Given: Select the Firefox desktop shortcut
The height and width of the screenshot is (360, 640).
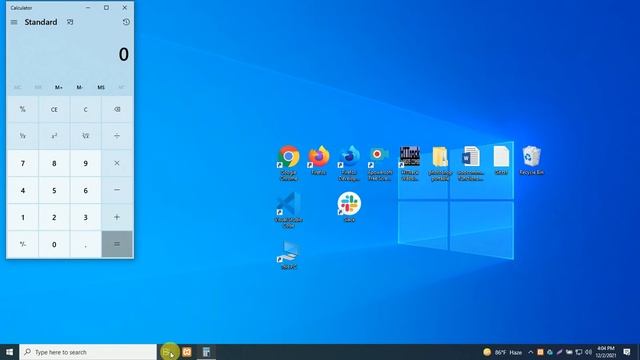Looking at the screenshot, I should click(x=319, y=160).
